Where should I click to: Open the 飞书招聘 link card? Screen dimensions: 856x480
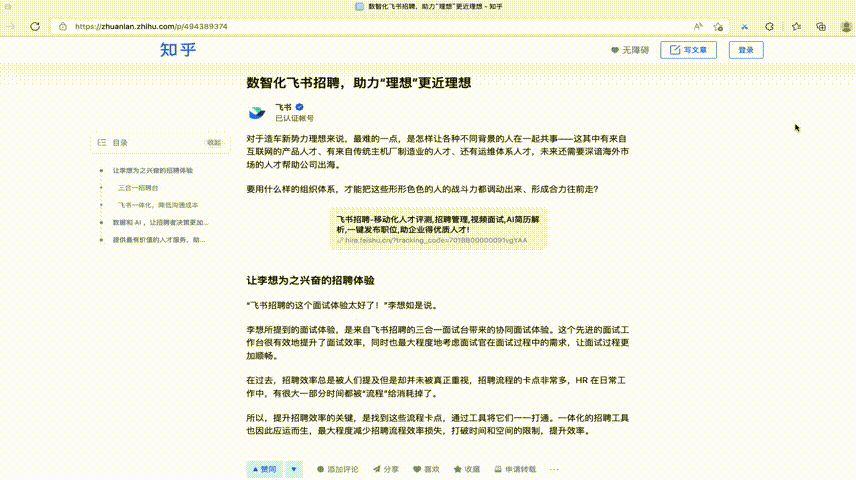point(438,229)
